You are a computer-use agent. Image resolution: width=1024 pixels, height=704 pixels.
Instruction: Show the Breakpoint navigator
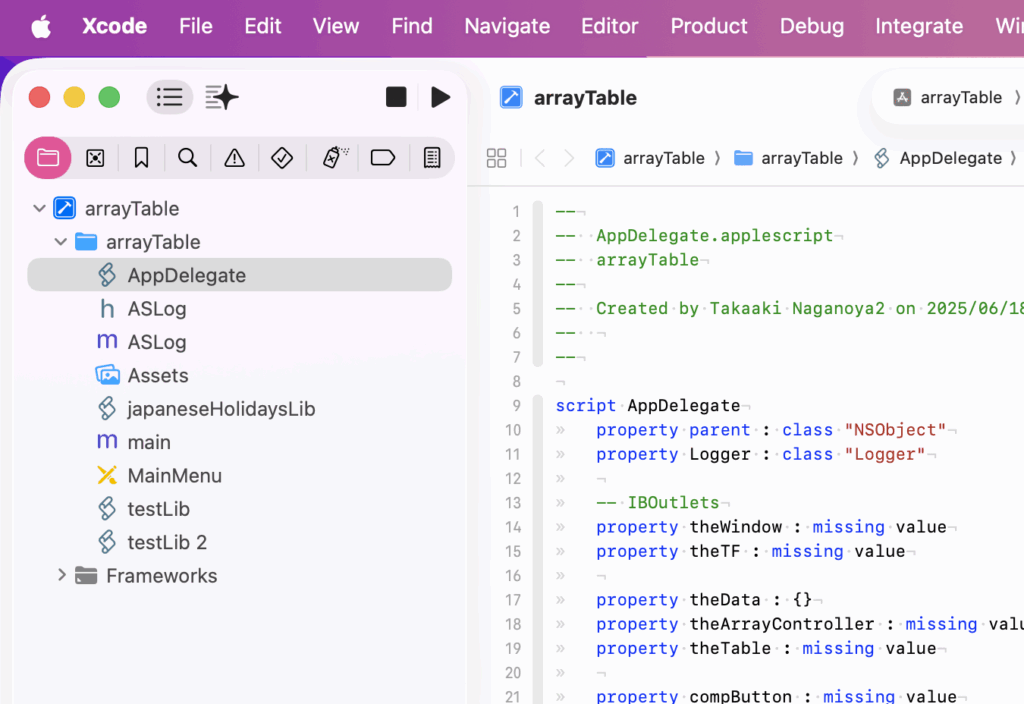[x=383, y=158]
